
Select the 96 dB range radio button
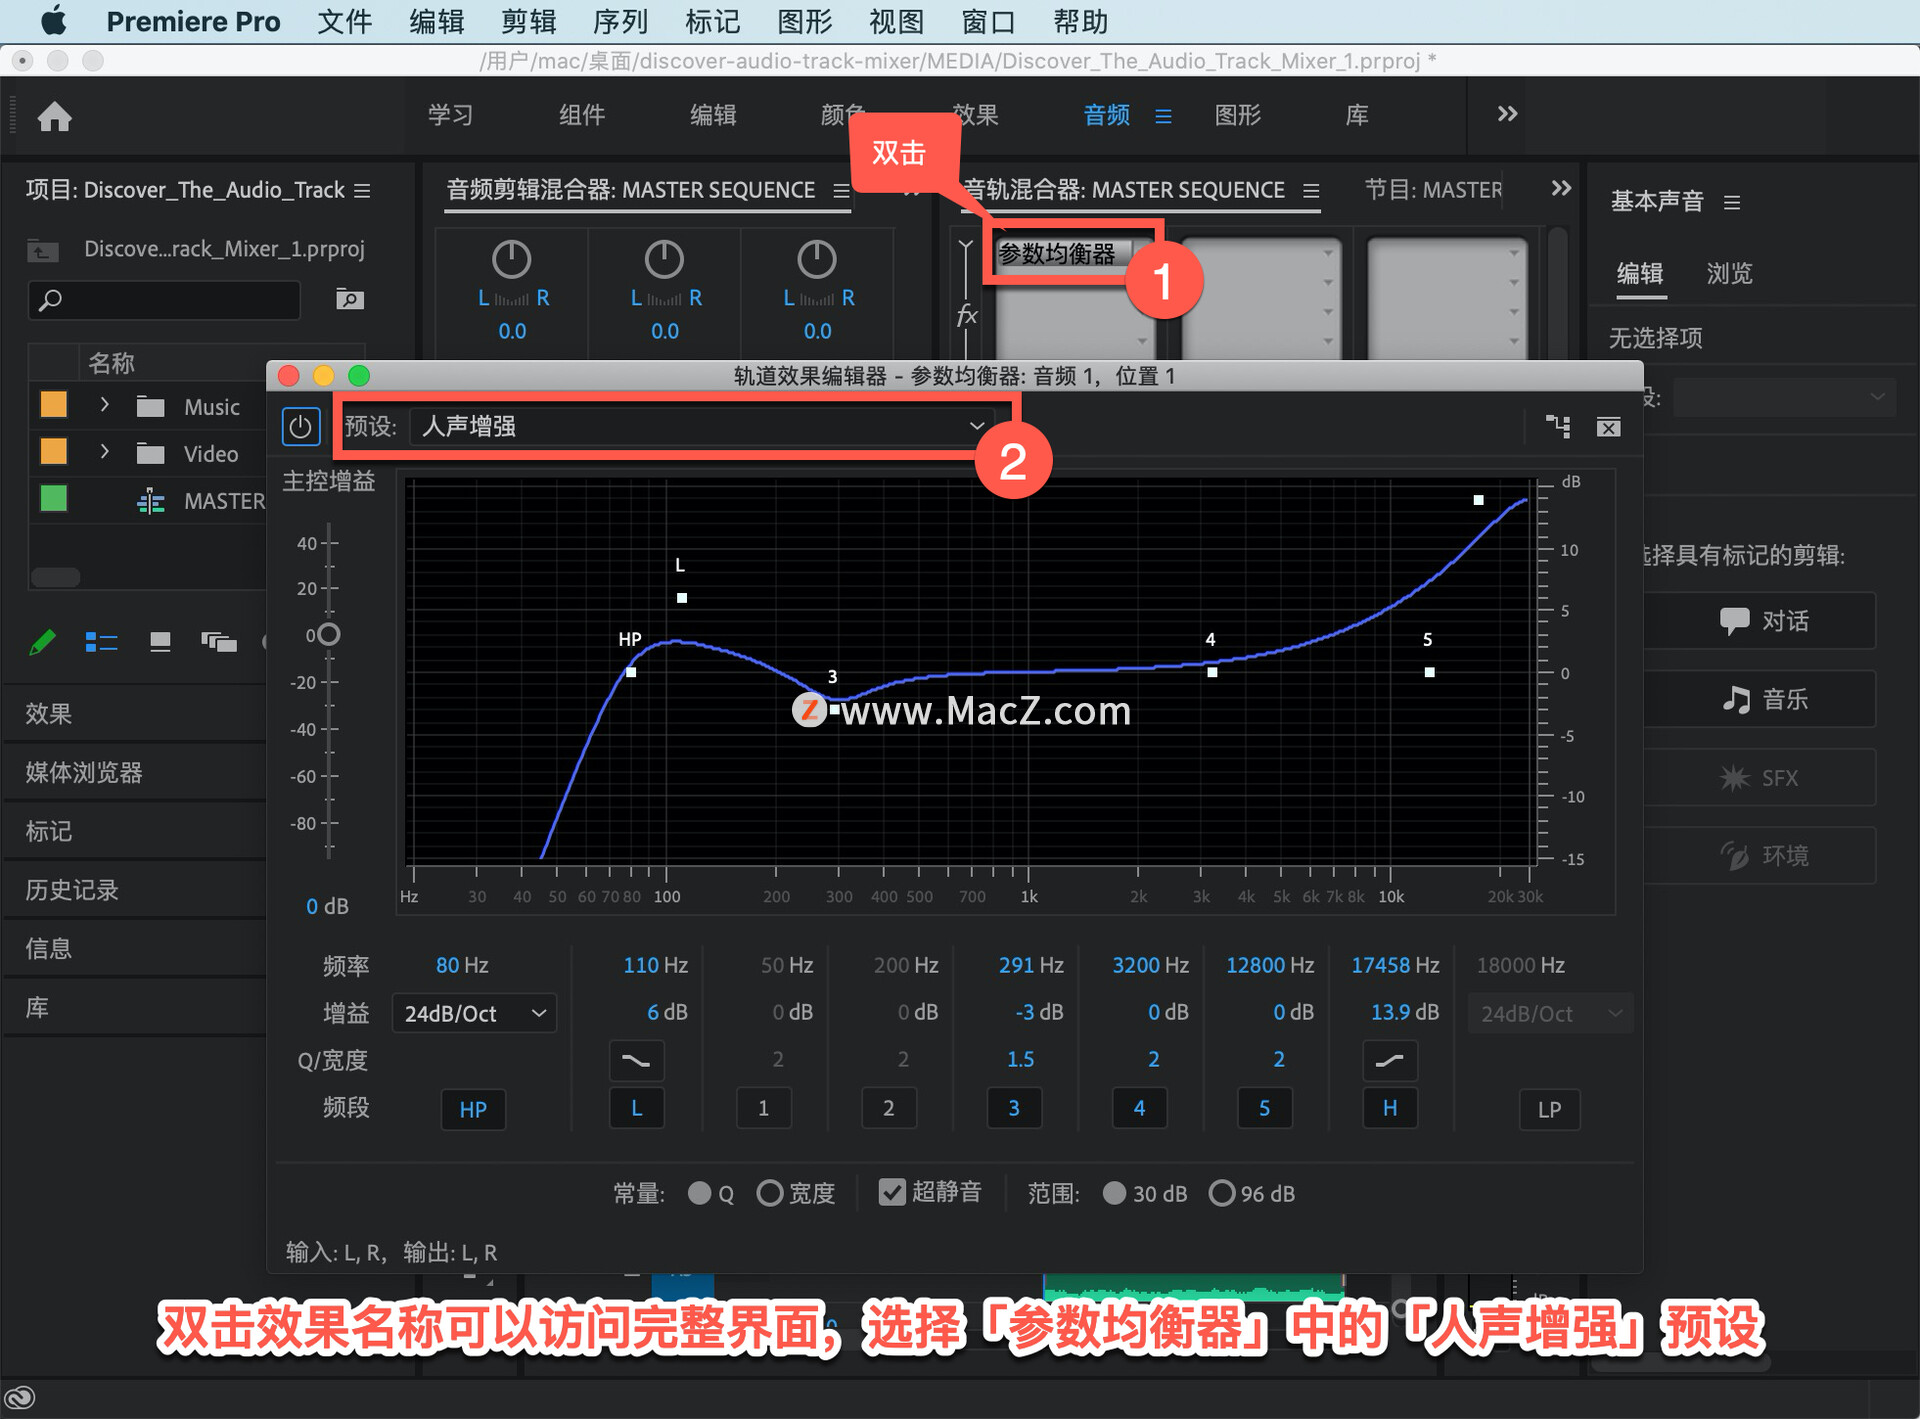[x=1221, y=1193]
